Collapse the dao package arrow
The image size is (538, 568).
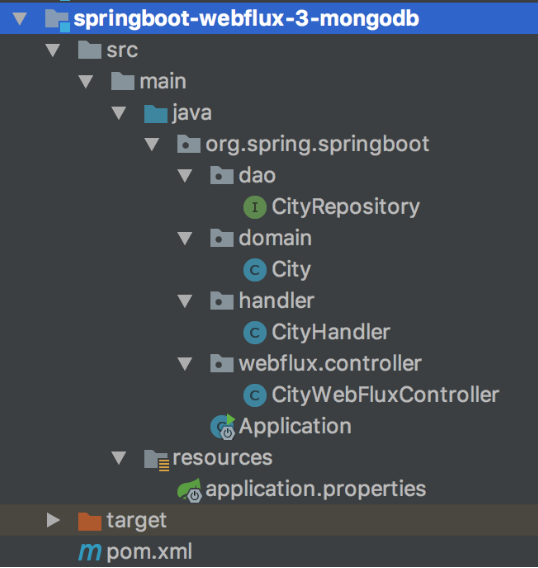(185, 176)
